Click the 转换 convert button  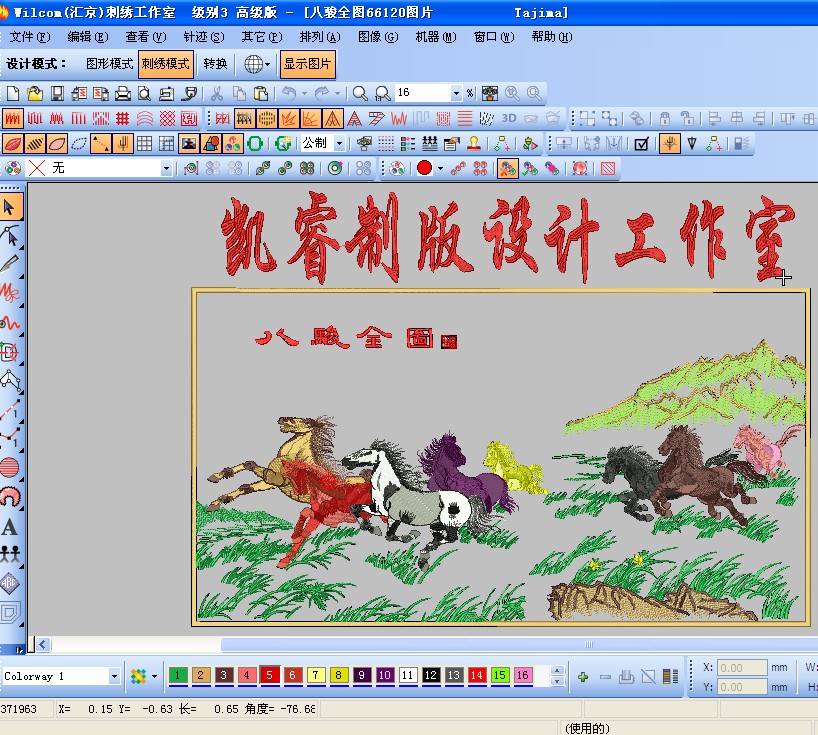click(x=215, y=64)
